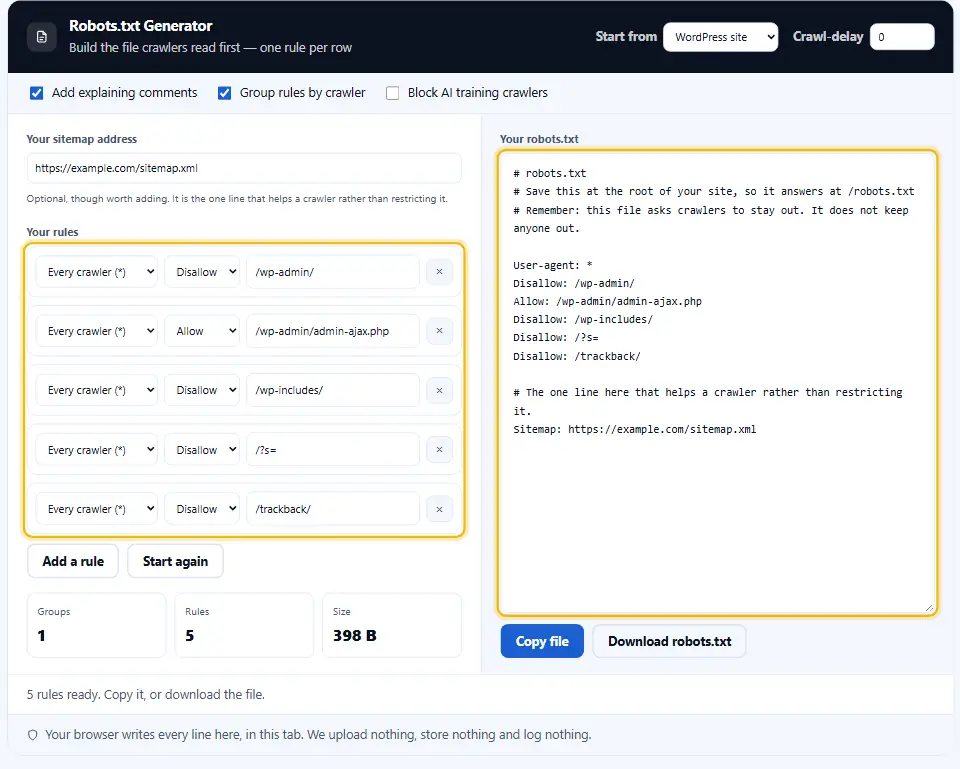Open the Start from WordPress site dropdown

(721, 37)
